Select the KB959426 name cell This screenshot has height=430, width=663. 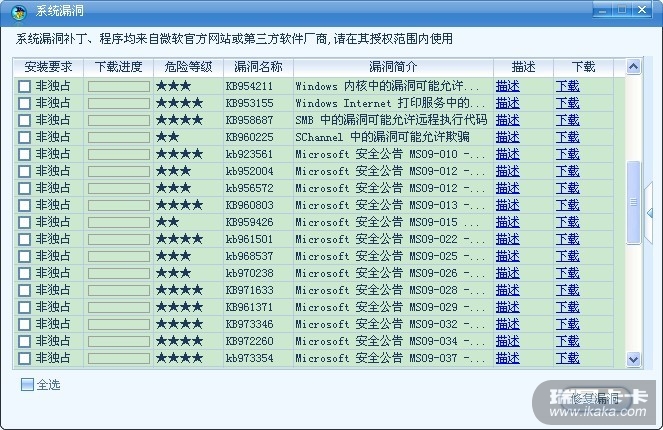point(249,222)
